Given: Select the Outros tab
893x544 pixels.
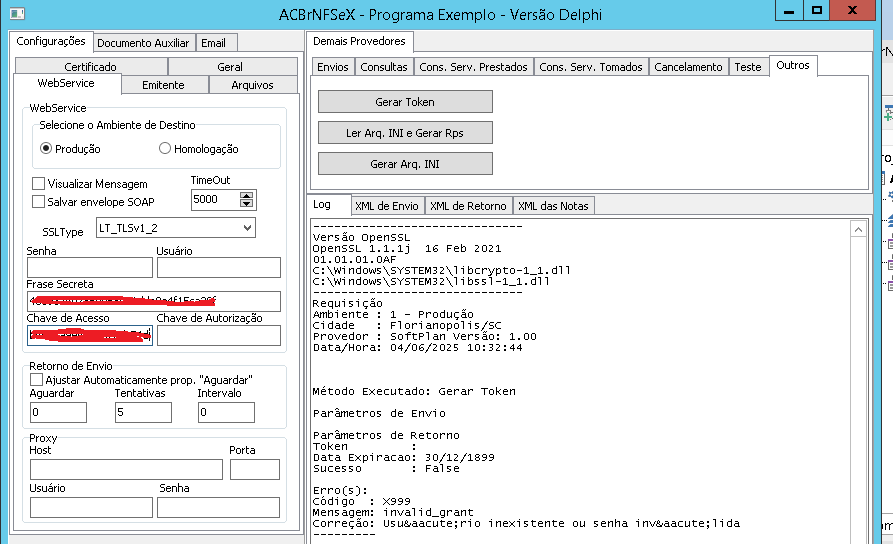Looking at the screenshot, I should point(793,65).
